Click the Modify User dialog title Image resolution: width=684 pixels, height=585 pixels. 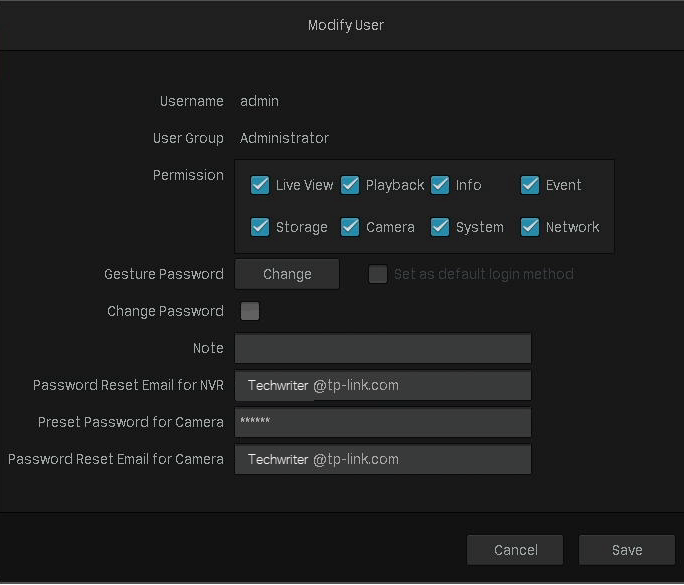coord(346,25)
